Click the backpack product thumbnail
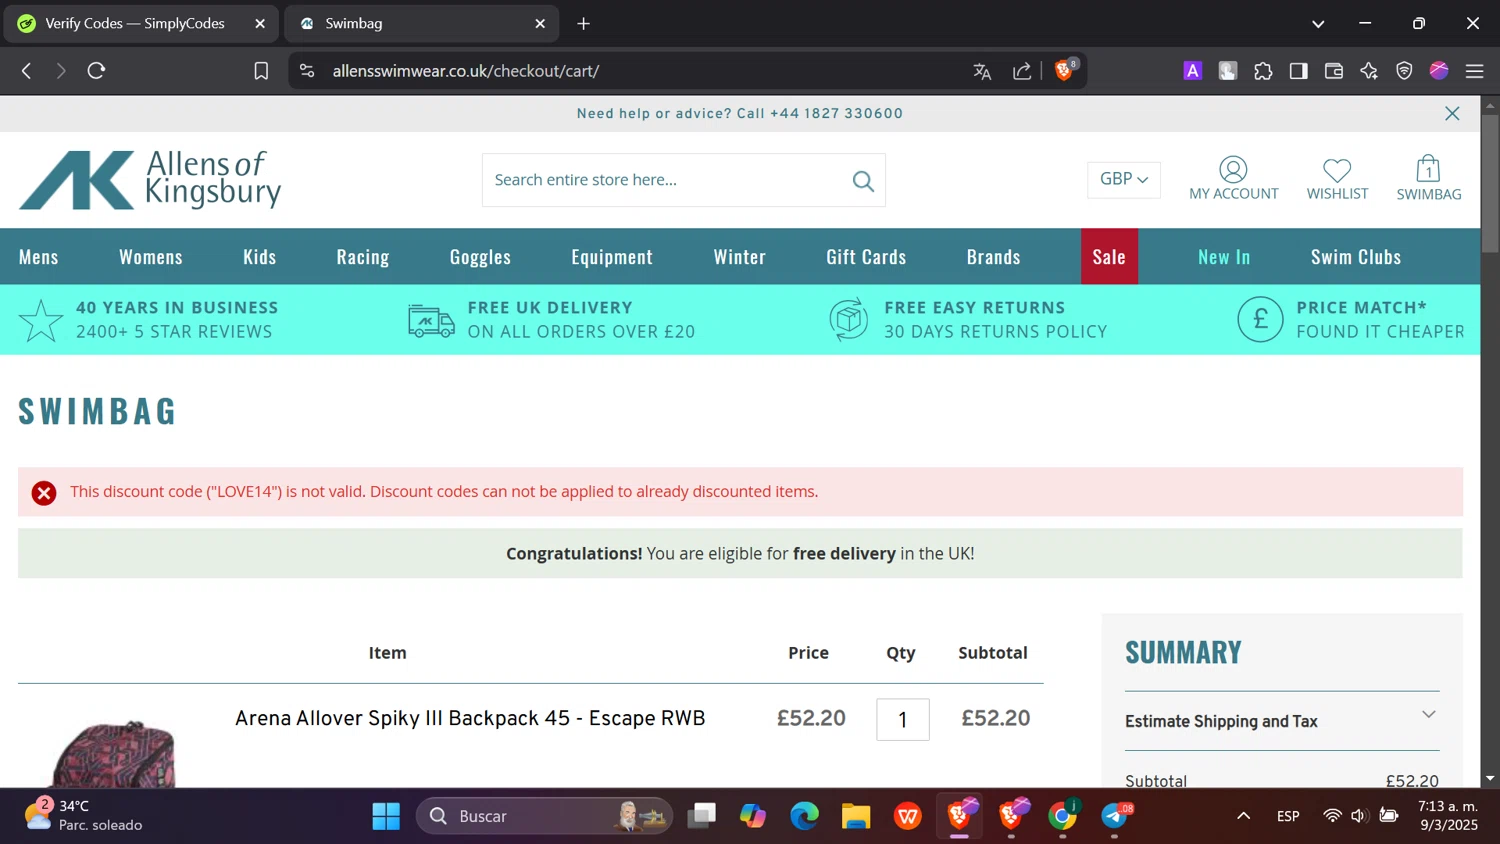The width and height of the screenshot is (1500, 844). (113, 752)
